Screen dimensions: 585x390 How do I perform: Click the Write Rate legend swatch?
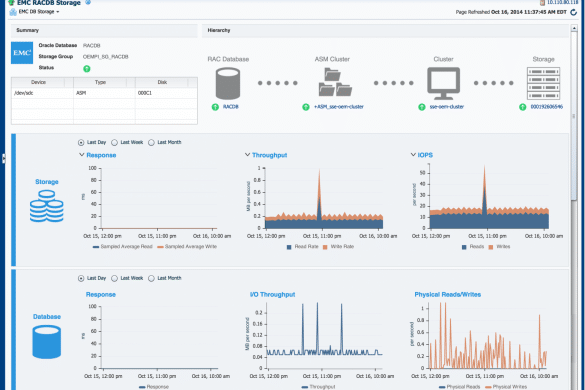[x=325, y=247]
